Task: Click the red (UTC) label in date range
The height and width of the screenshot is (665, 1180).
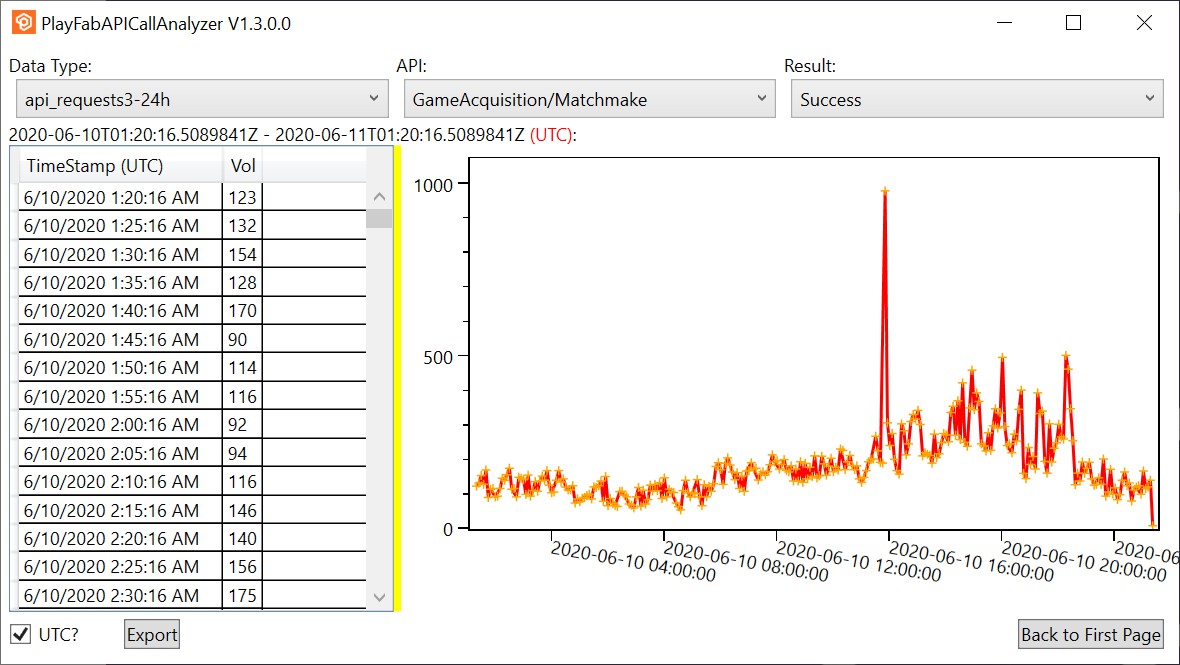Action: [x=551, y=135]
